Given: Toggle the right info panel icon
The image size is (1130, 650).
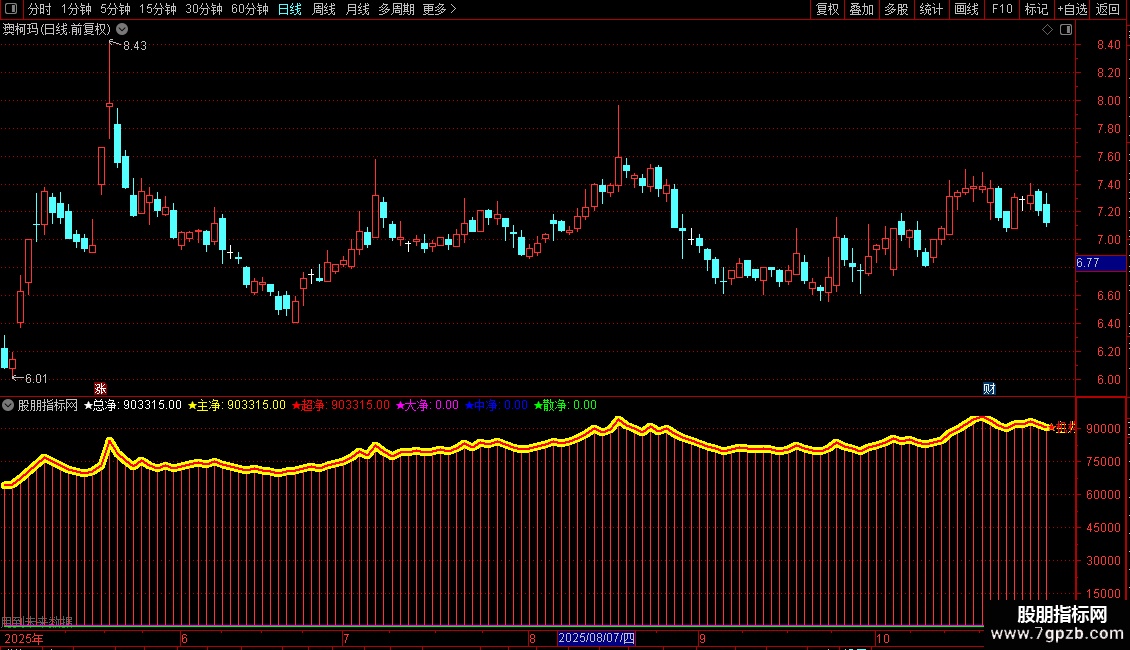Looking at the screenshot, I should pos(1066,30).
